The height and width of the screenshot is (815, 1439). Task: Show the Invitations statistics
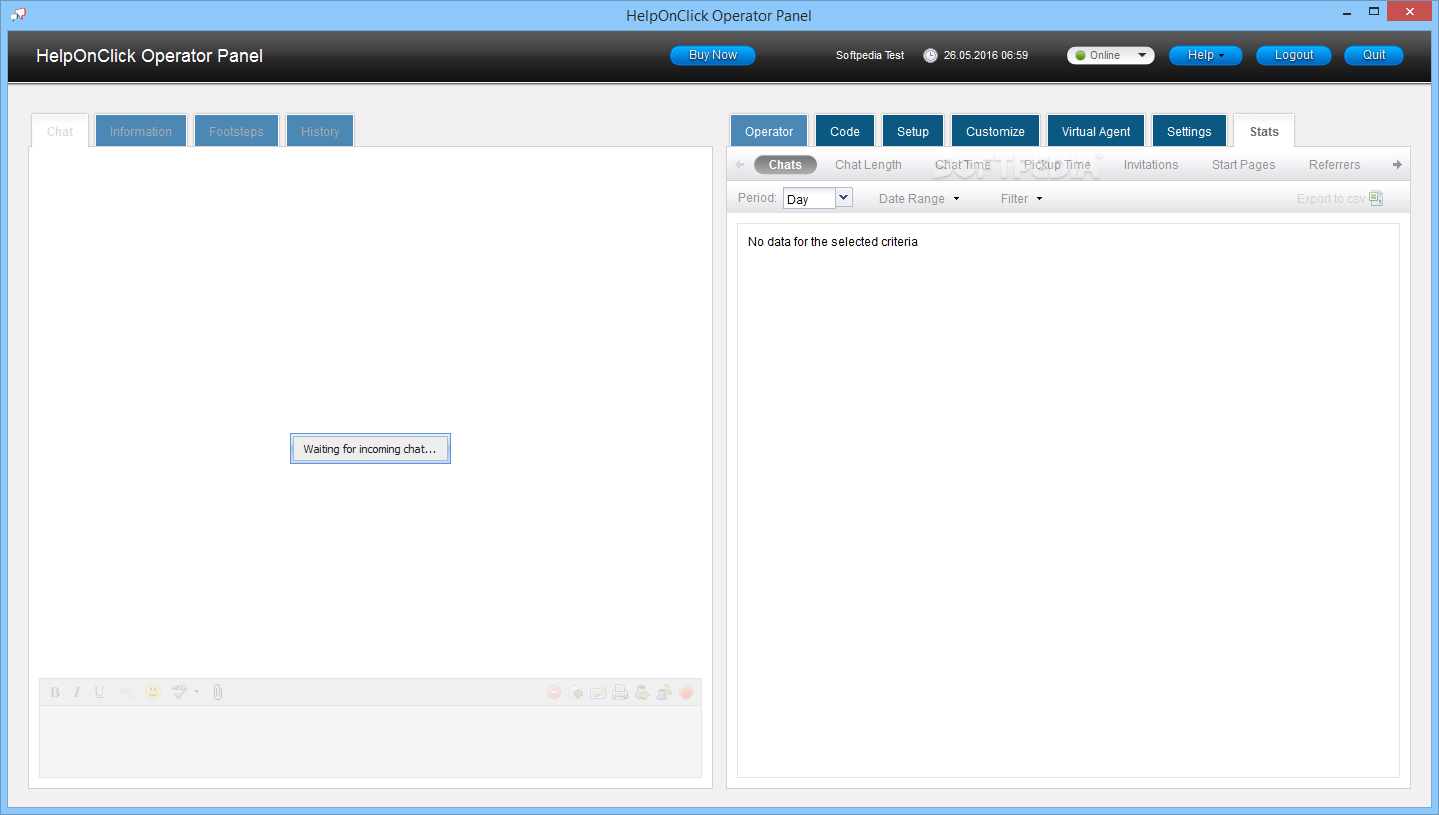[x=1151, y=165]
